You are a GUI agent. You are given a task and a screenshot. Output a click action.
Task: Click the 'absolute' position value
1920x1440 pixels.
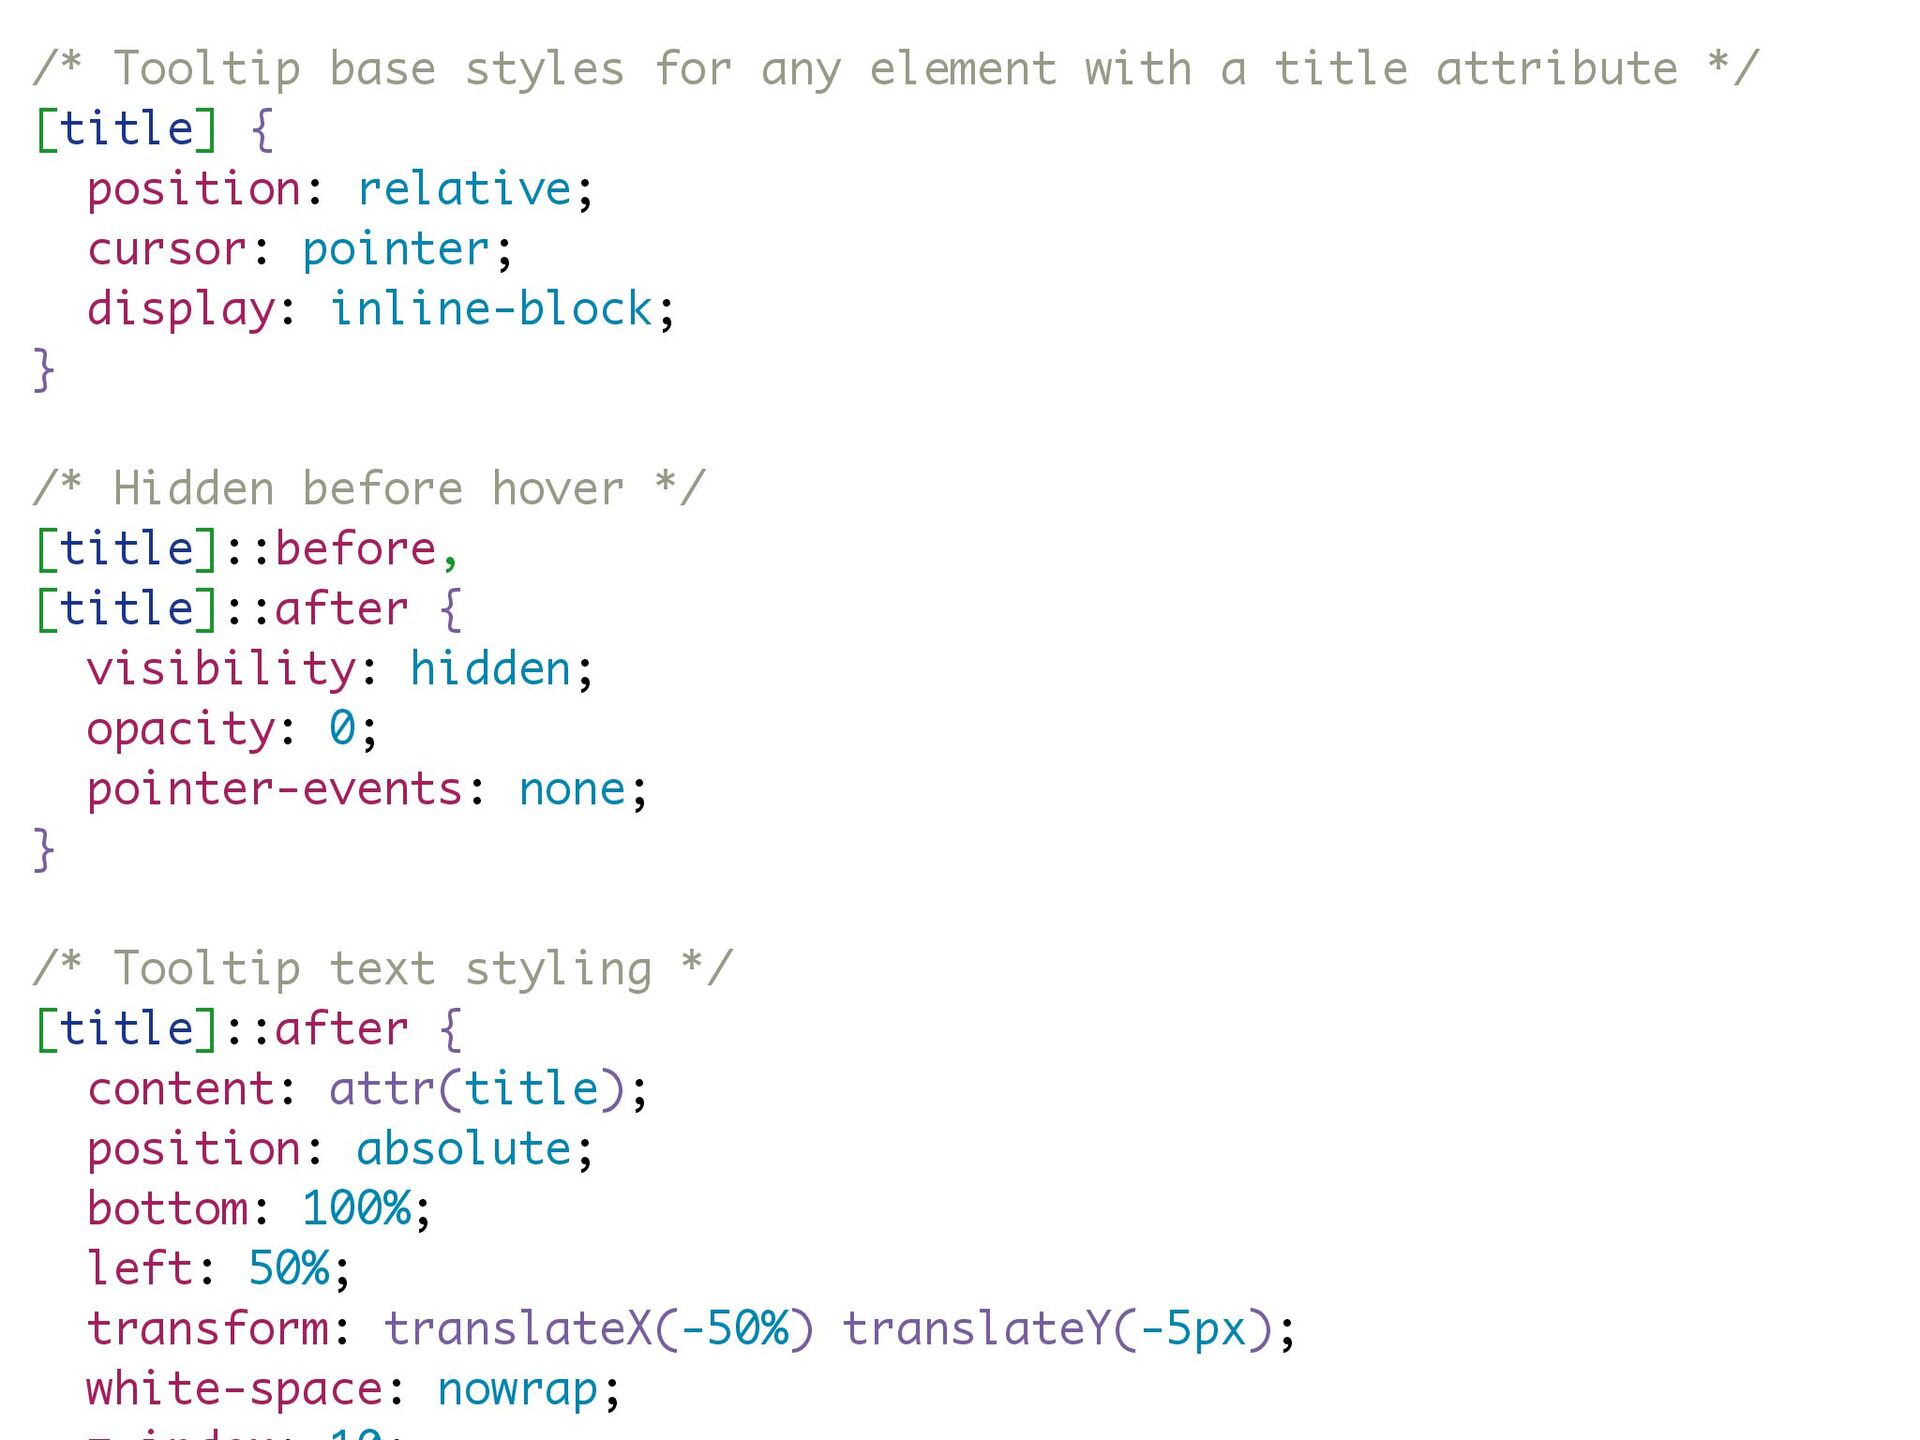[x=464, y=1149]
